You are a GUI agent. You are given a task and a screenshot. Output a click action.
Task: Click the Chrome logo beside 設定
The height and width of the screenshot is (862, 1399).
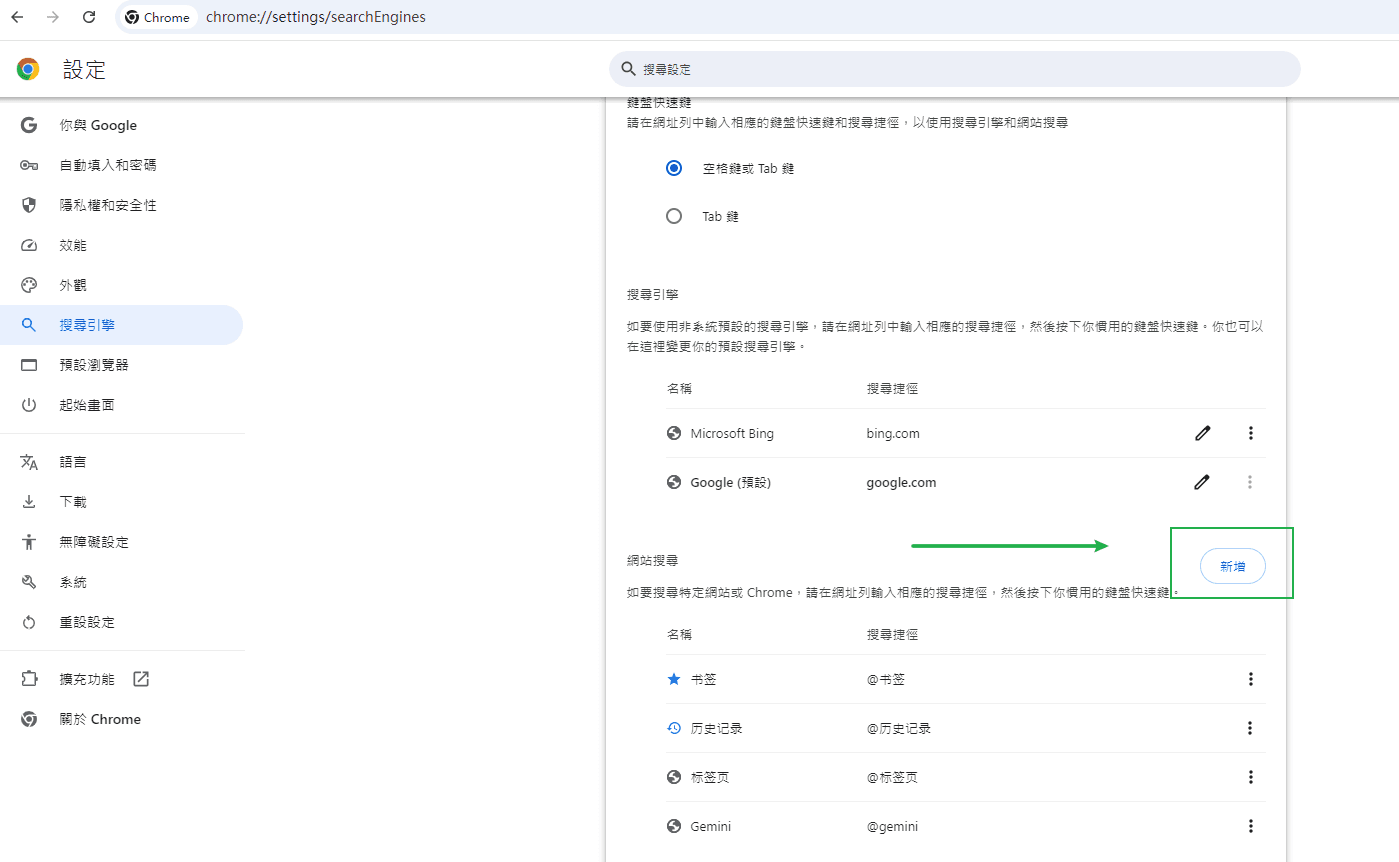coord(28,69)
